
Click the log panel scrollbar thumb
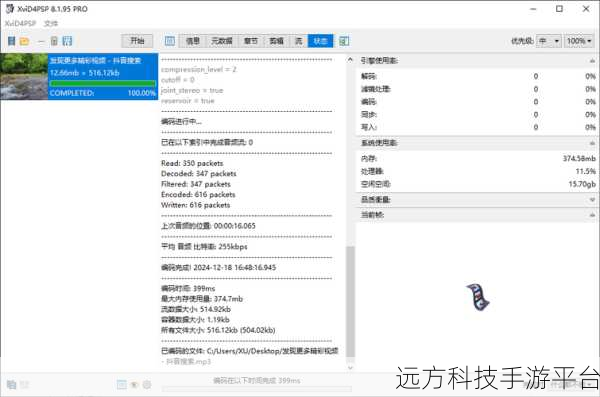pos(350,302)
